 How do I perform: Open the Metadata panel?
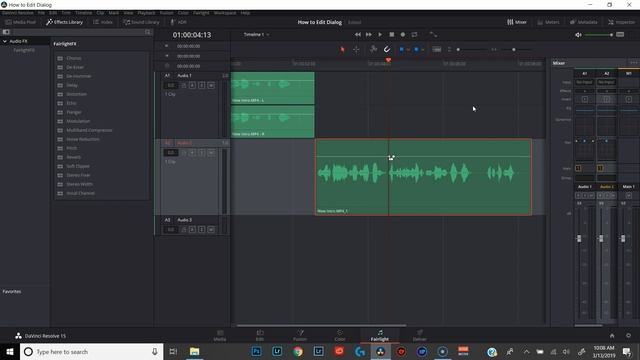point(584,22)
